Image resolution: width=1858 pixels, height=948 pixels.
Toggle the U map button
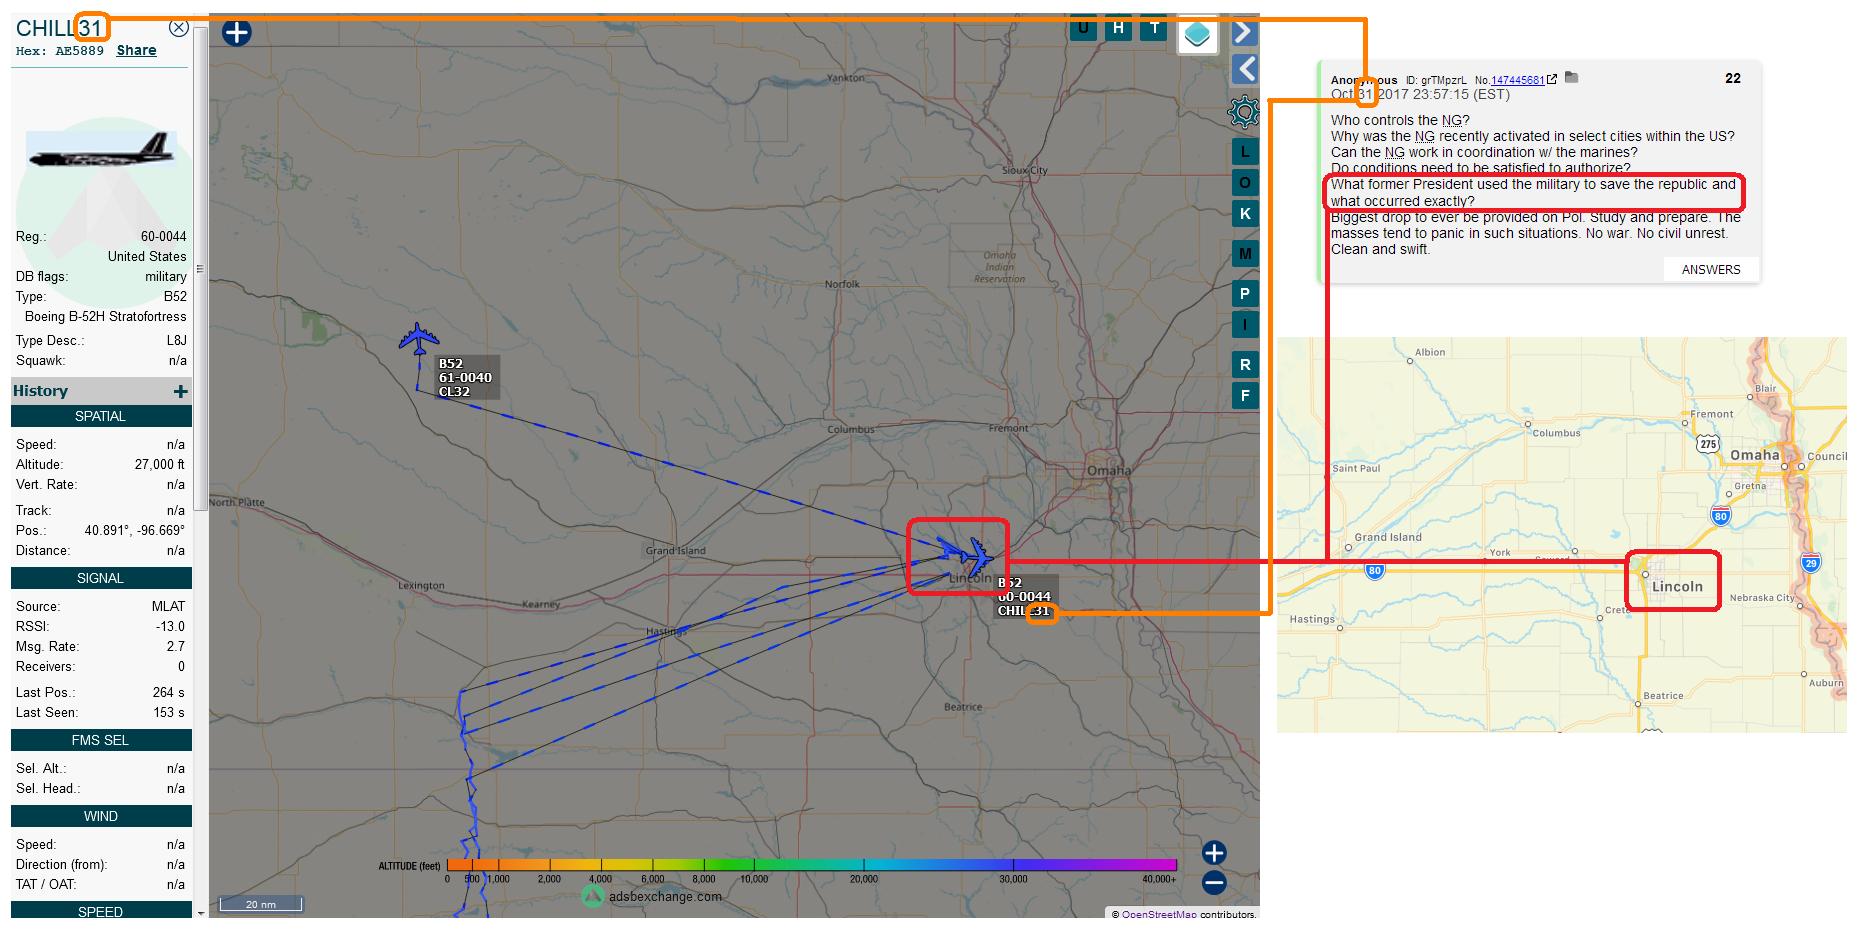1083,27
